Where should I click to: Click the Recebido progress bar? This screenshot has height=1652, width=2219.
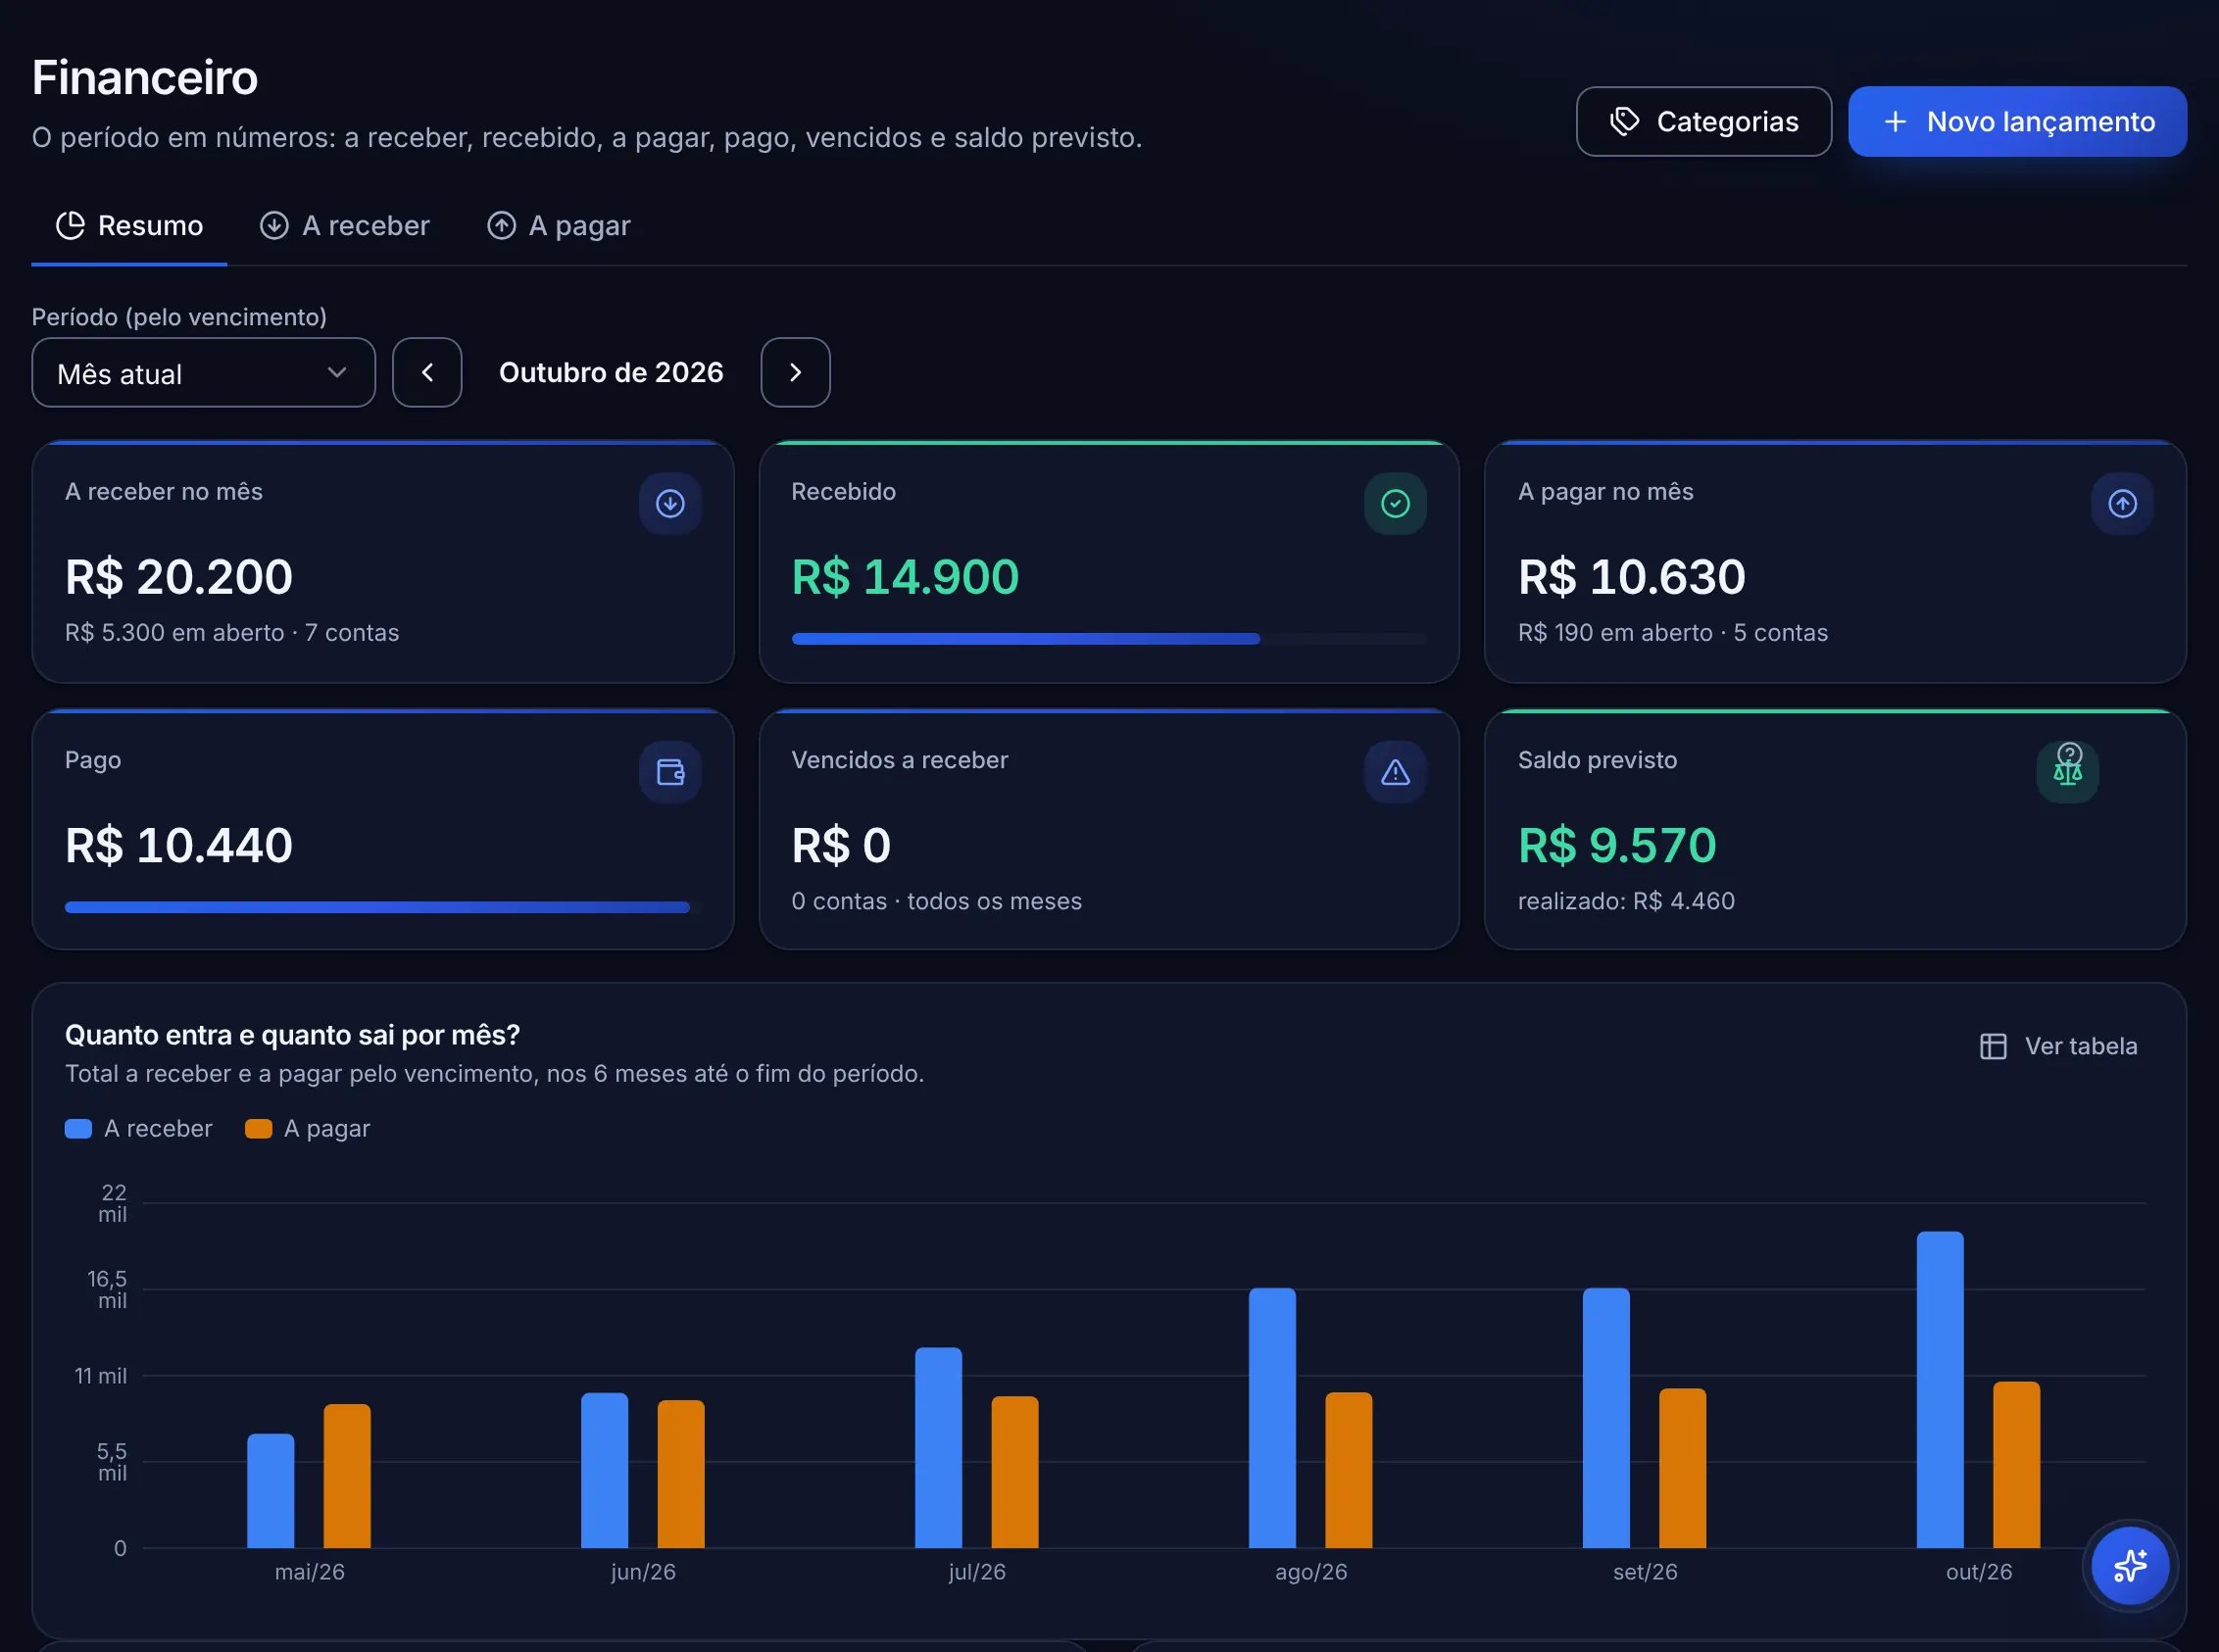(x=1109, y=638)
